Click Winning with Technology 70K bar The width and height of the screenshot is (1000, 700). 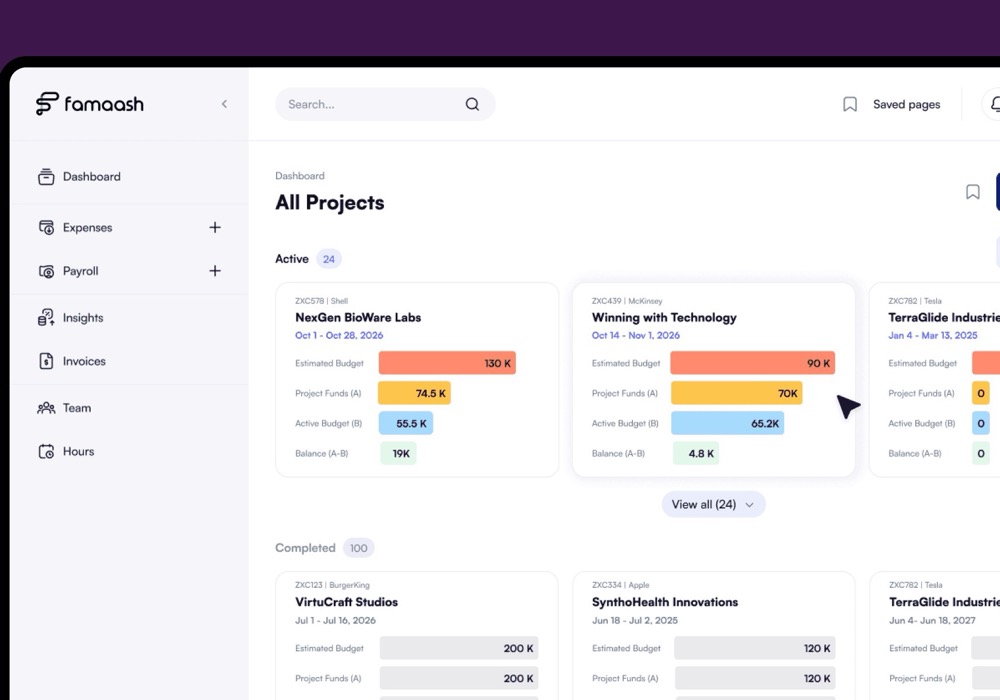pyautogui.click(x=737, y=393)
